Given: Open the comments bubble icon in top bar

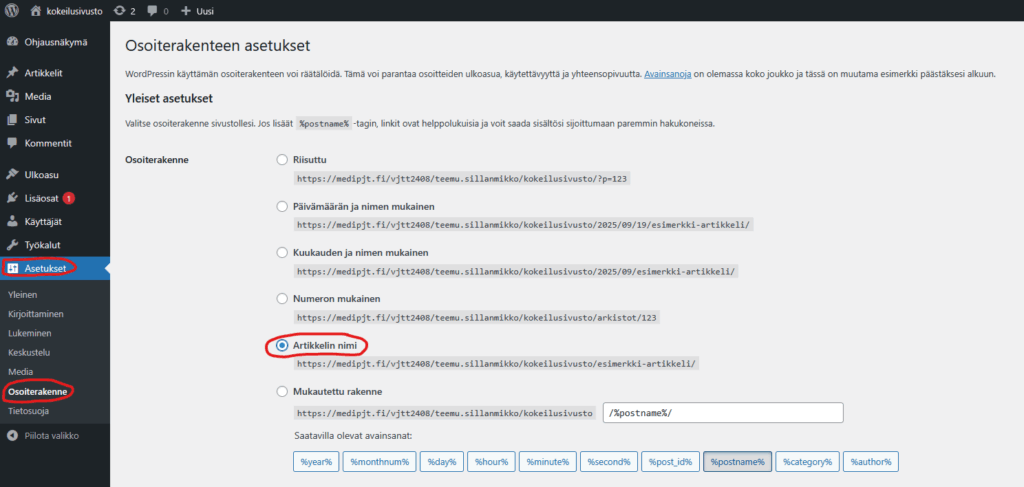Looking at the screenshot, I should 152,11.
